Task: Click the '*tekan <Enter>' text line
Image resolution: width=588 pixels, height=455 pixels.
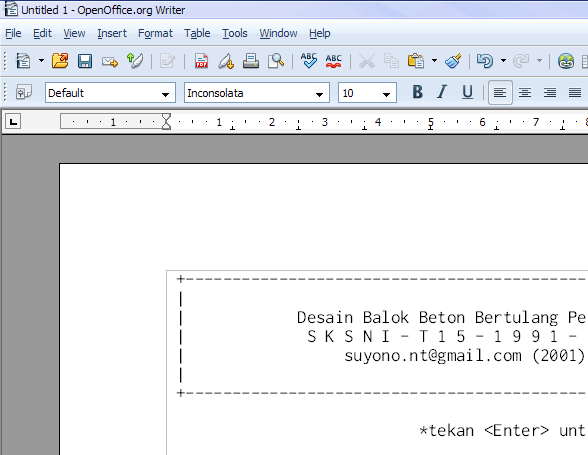Action: [x=484, y=431]
